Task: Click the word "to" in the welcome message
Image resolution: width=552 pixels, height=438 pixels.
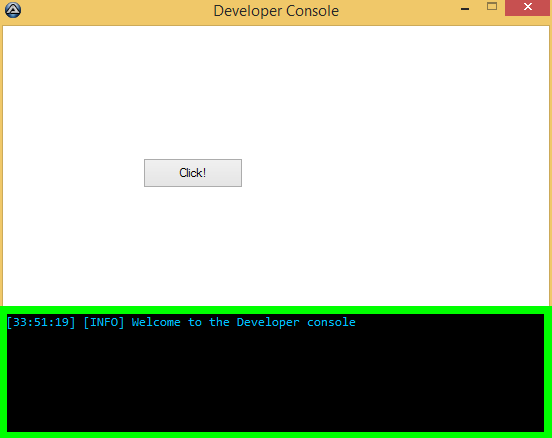Action: tap(195, 323)
